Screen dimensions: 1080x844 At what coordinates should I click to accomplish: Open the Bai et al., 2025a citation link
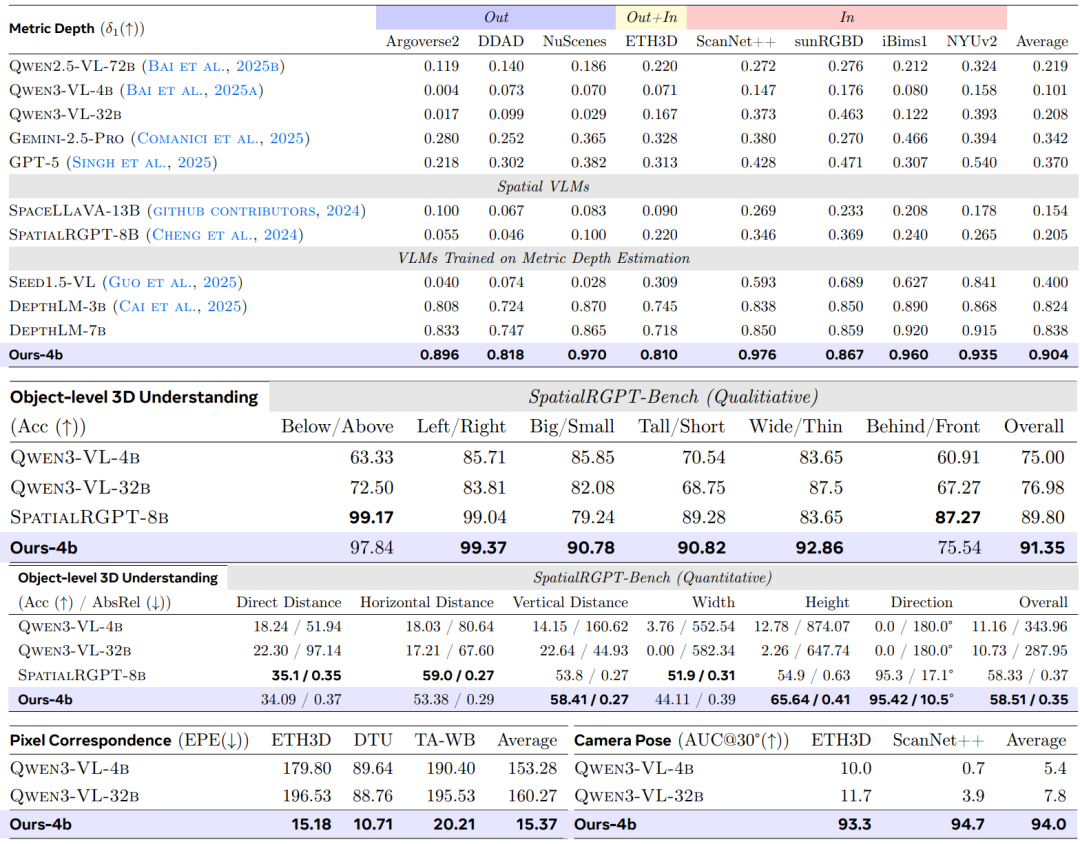click(191, 90)
